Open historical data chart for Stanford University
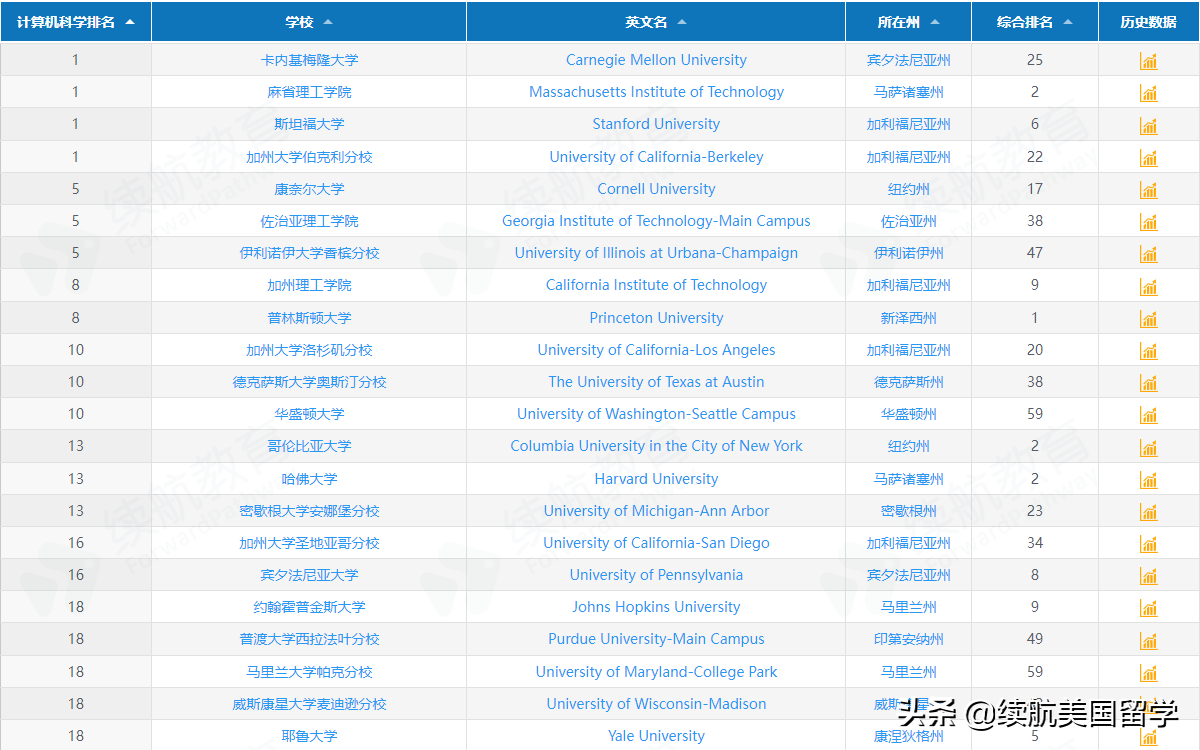The height and width of the screenshot is (750, 1200). [x=1148, y=124]
